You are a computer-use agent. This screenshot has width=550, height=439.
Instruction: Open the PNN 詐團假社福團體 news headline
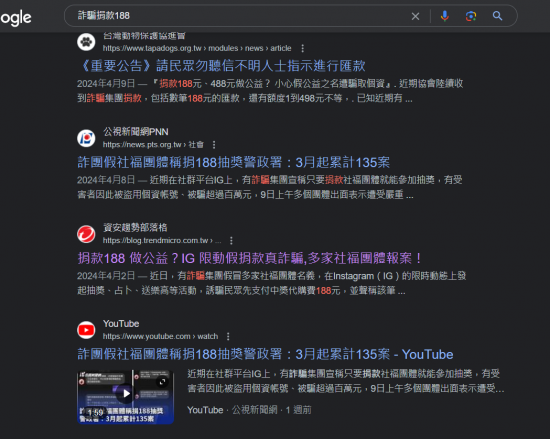[x=234, y=162]
